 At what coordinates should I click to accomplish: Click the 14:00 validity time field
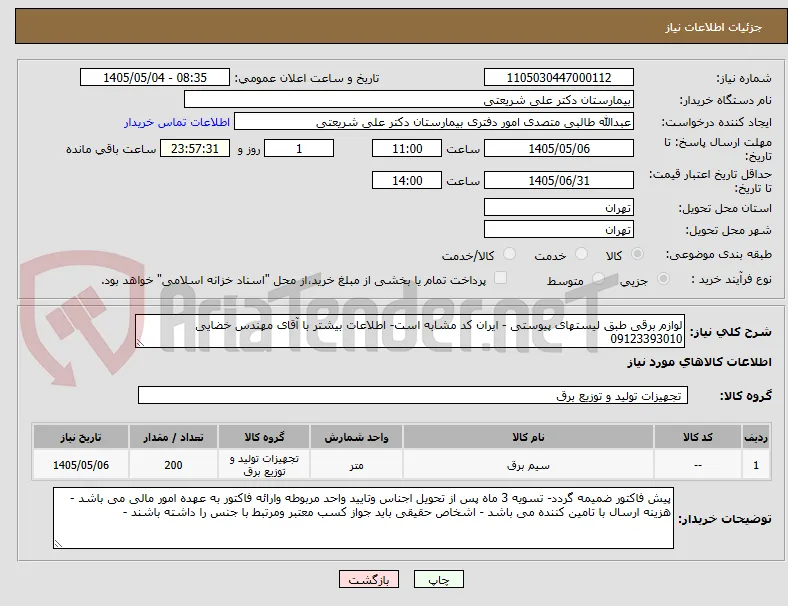point(407,180)
